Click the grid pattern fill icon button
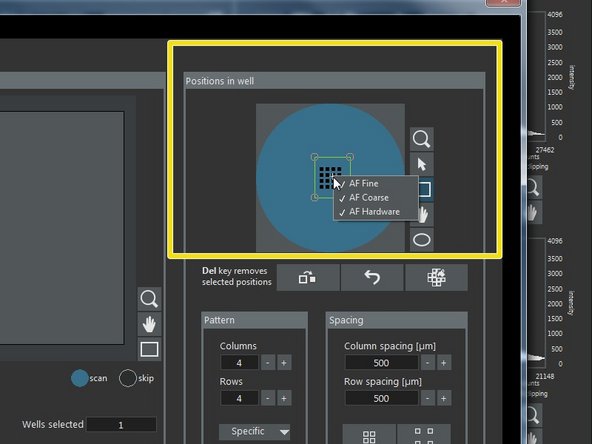Screen dimensions: 592x444 click(436, 278)
